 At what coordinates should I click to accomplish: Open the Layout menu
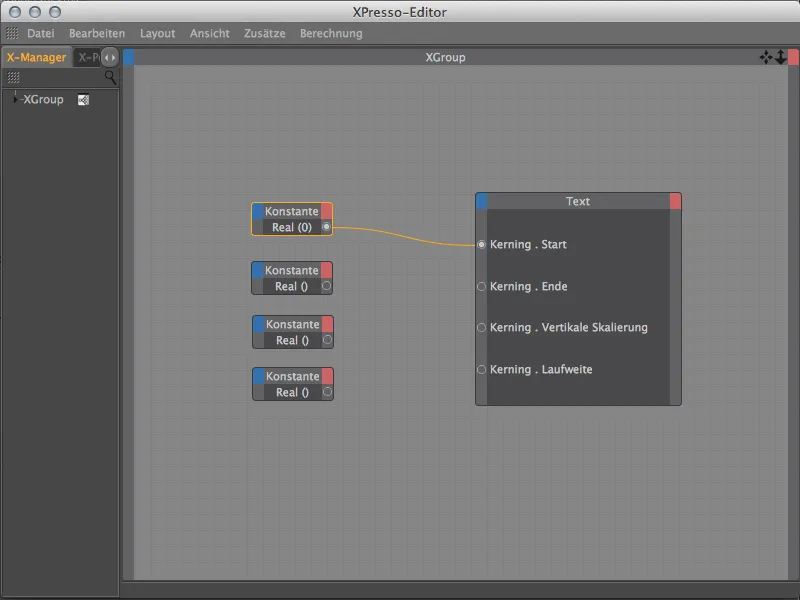point(157,34)
